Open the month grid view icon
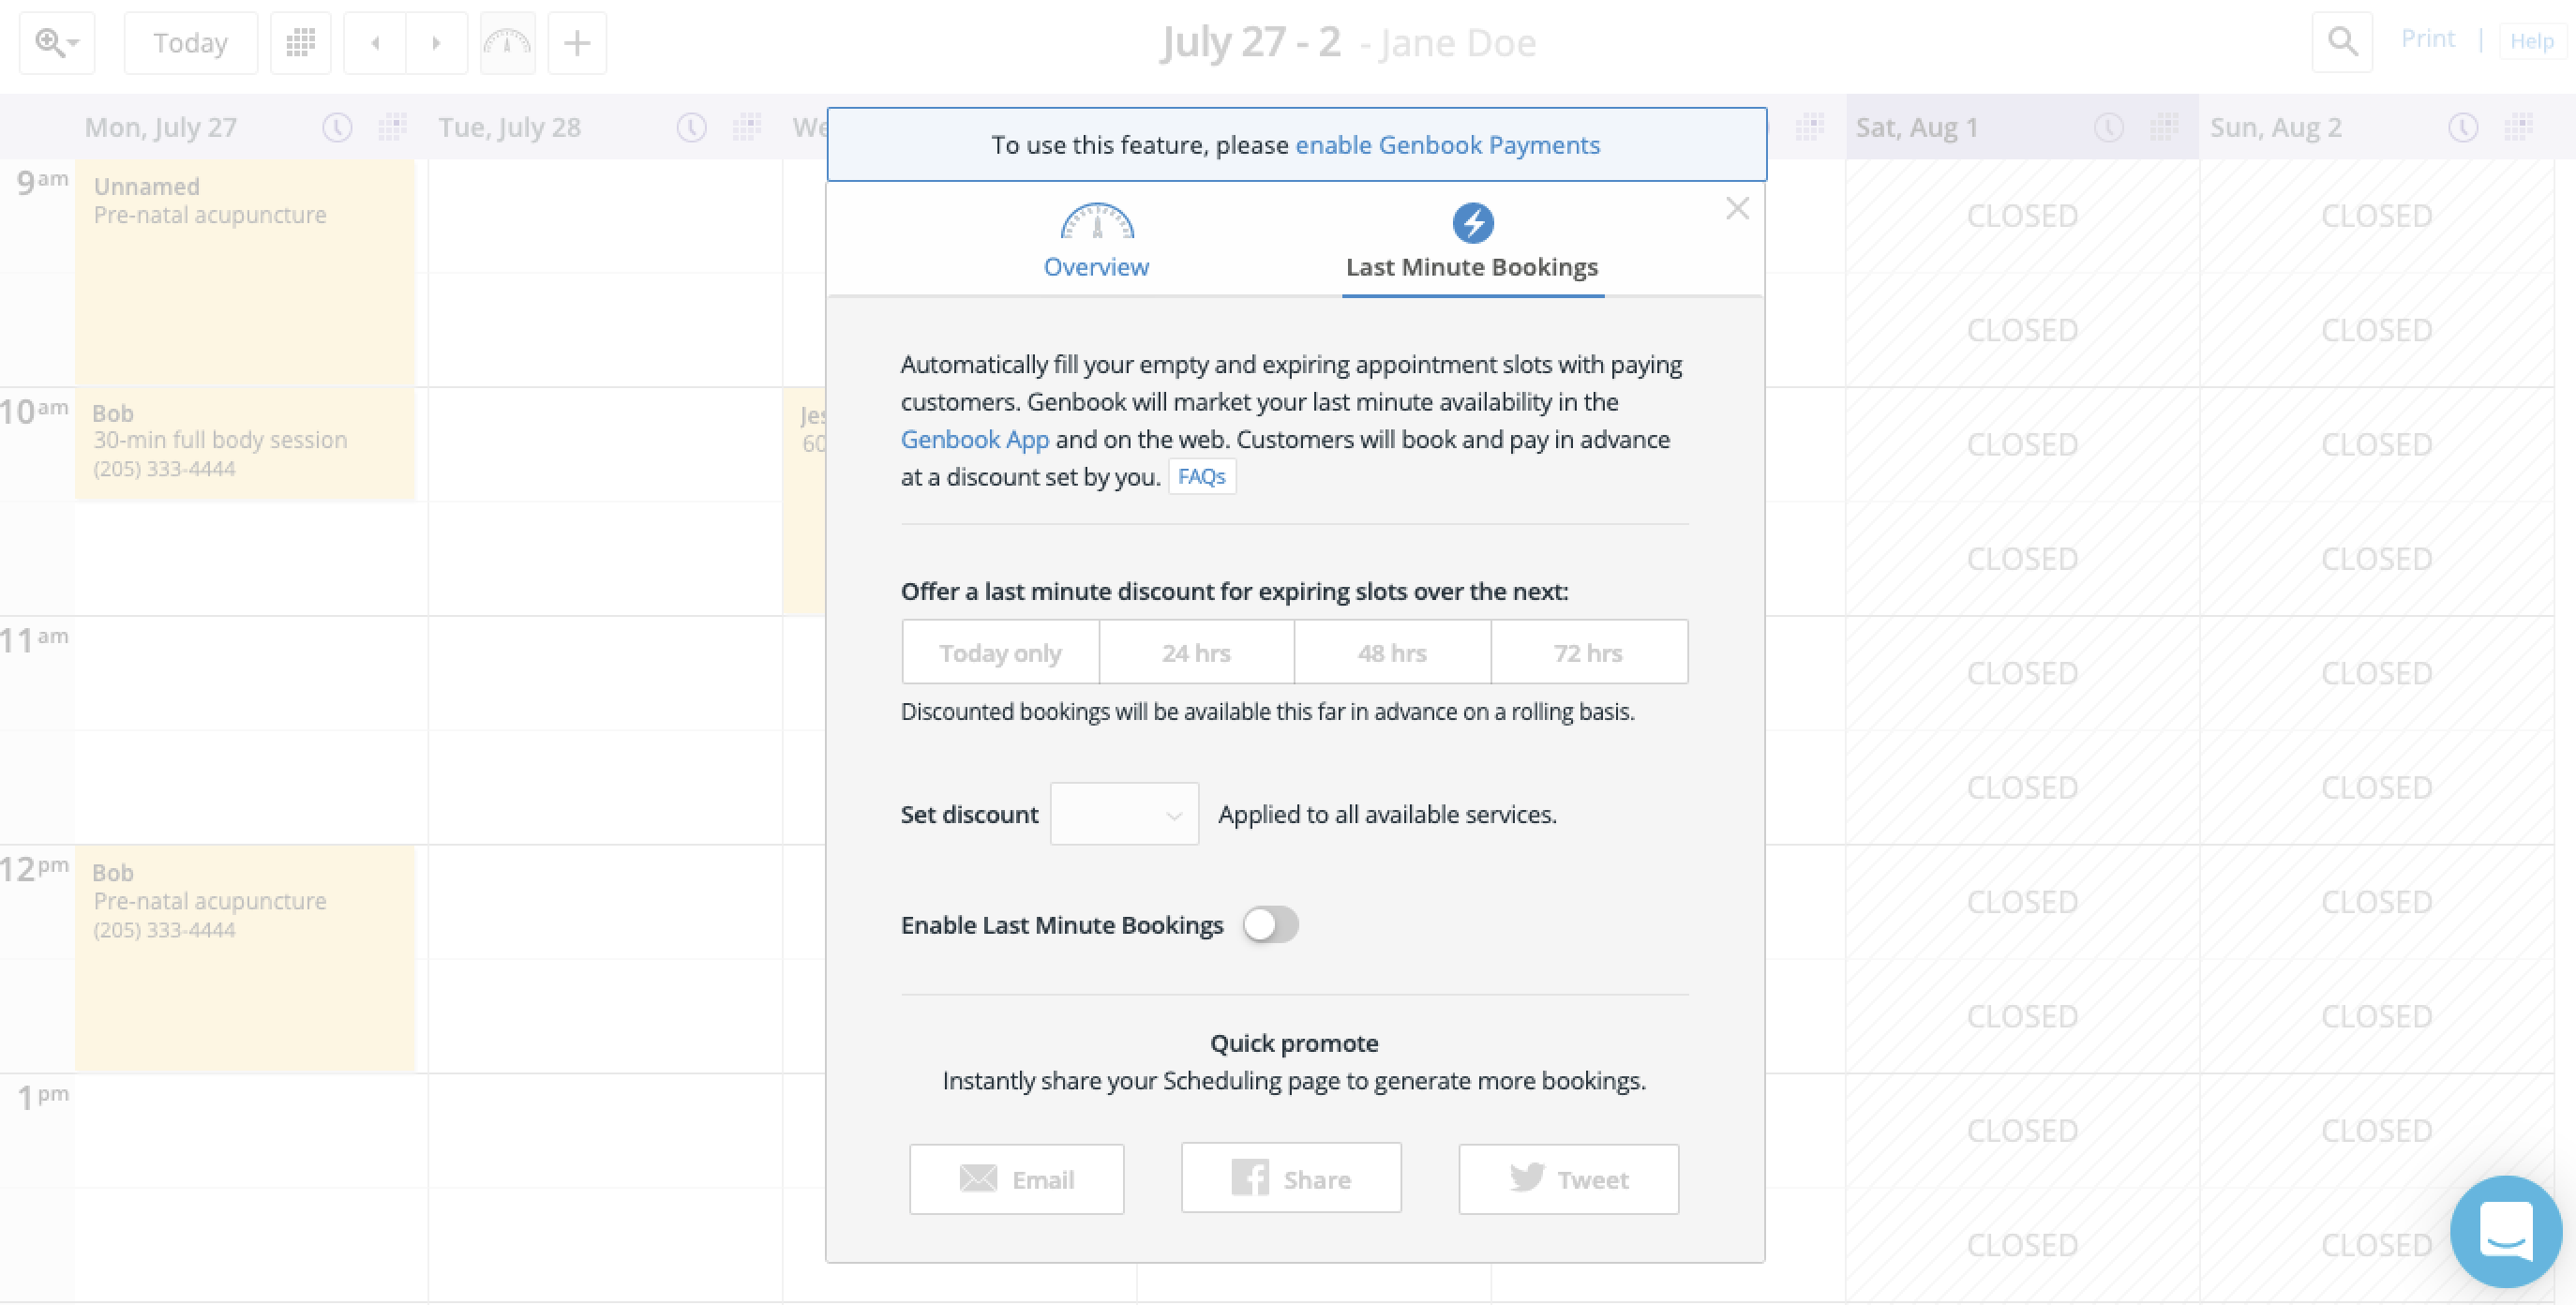Viewport: 2576px width, 1305px height. click(x=300, y=43)
